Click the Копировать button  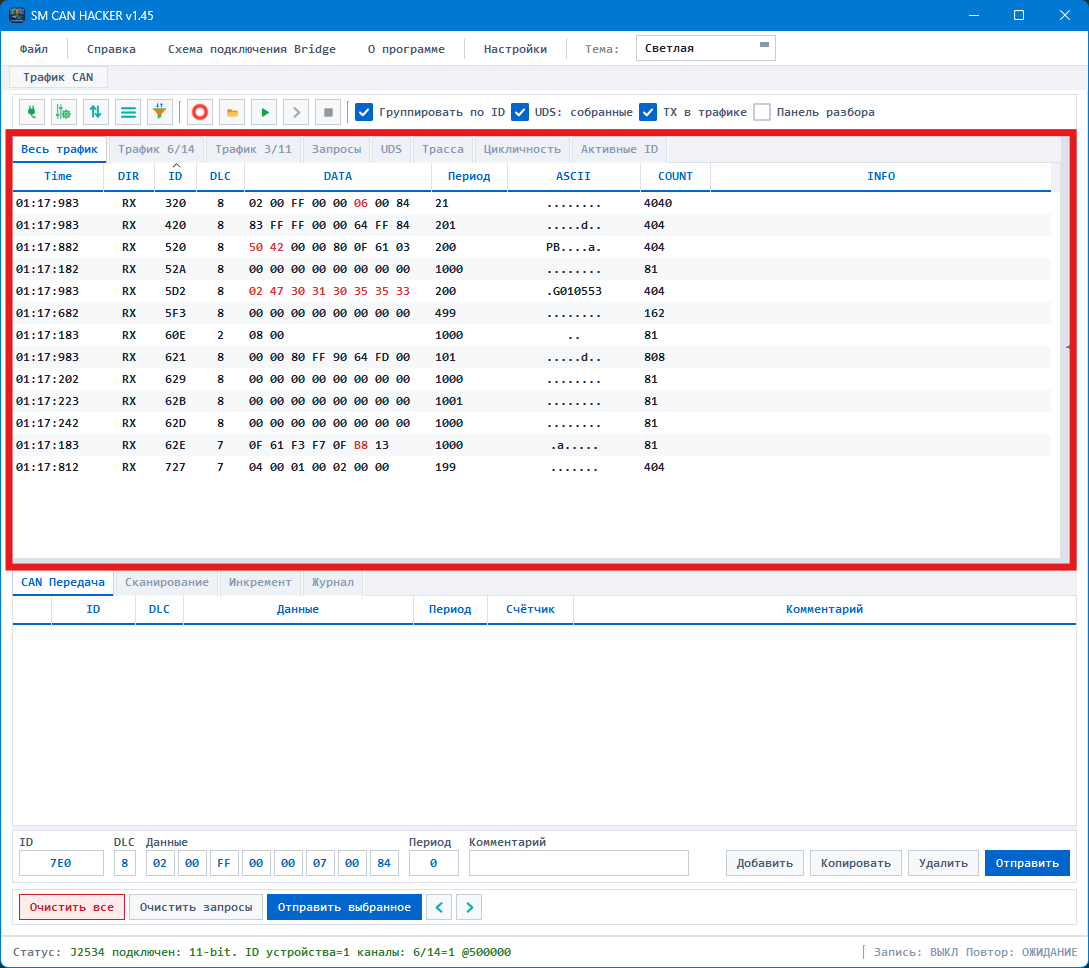[856, 863]
